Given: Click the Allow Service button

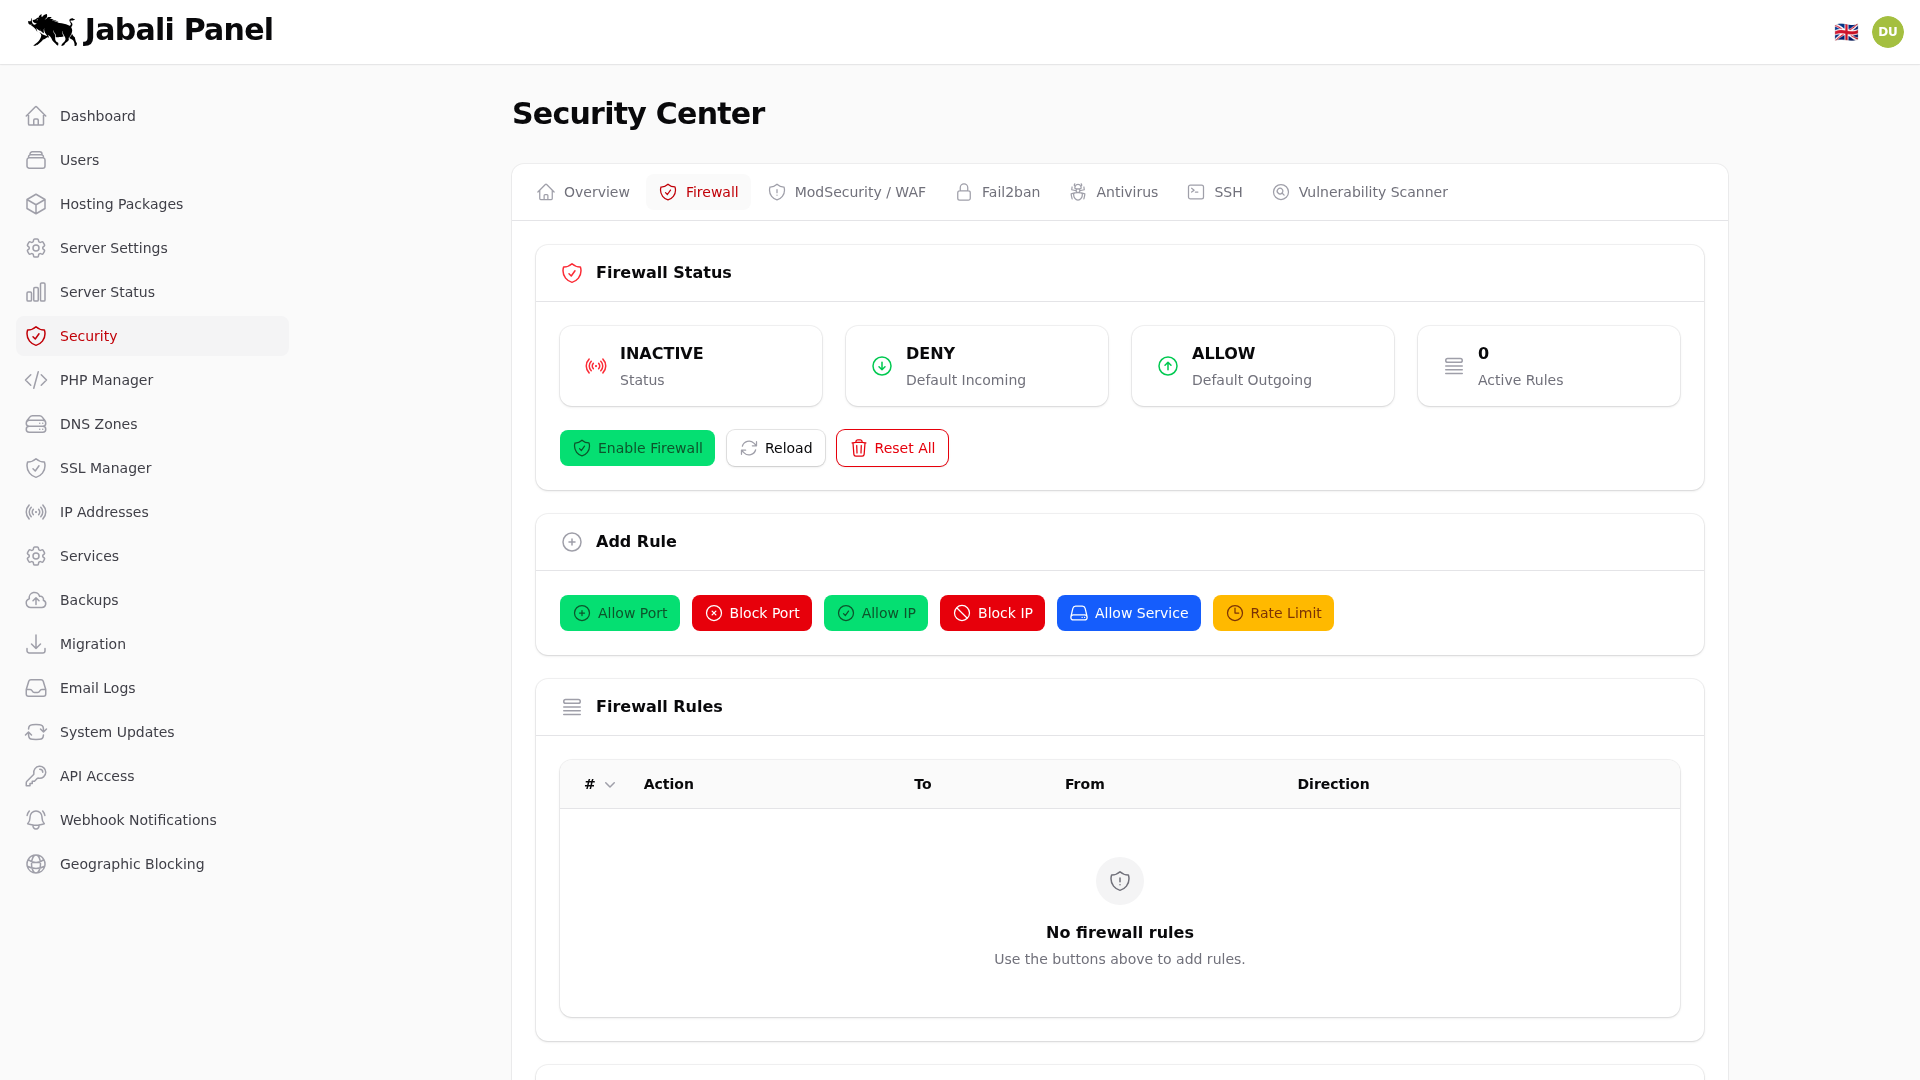Looking at the screenshot, I should [1128, 613].
